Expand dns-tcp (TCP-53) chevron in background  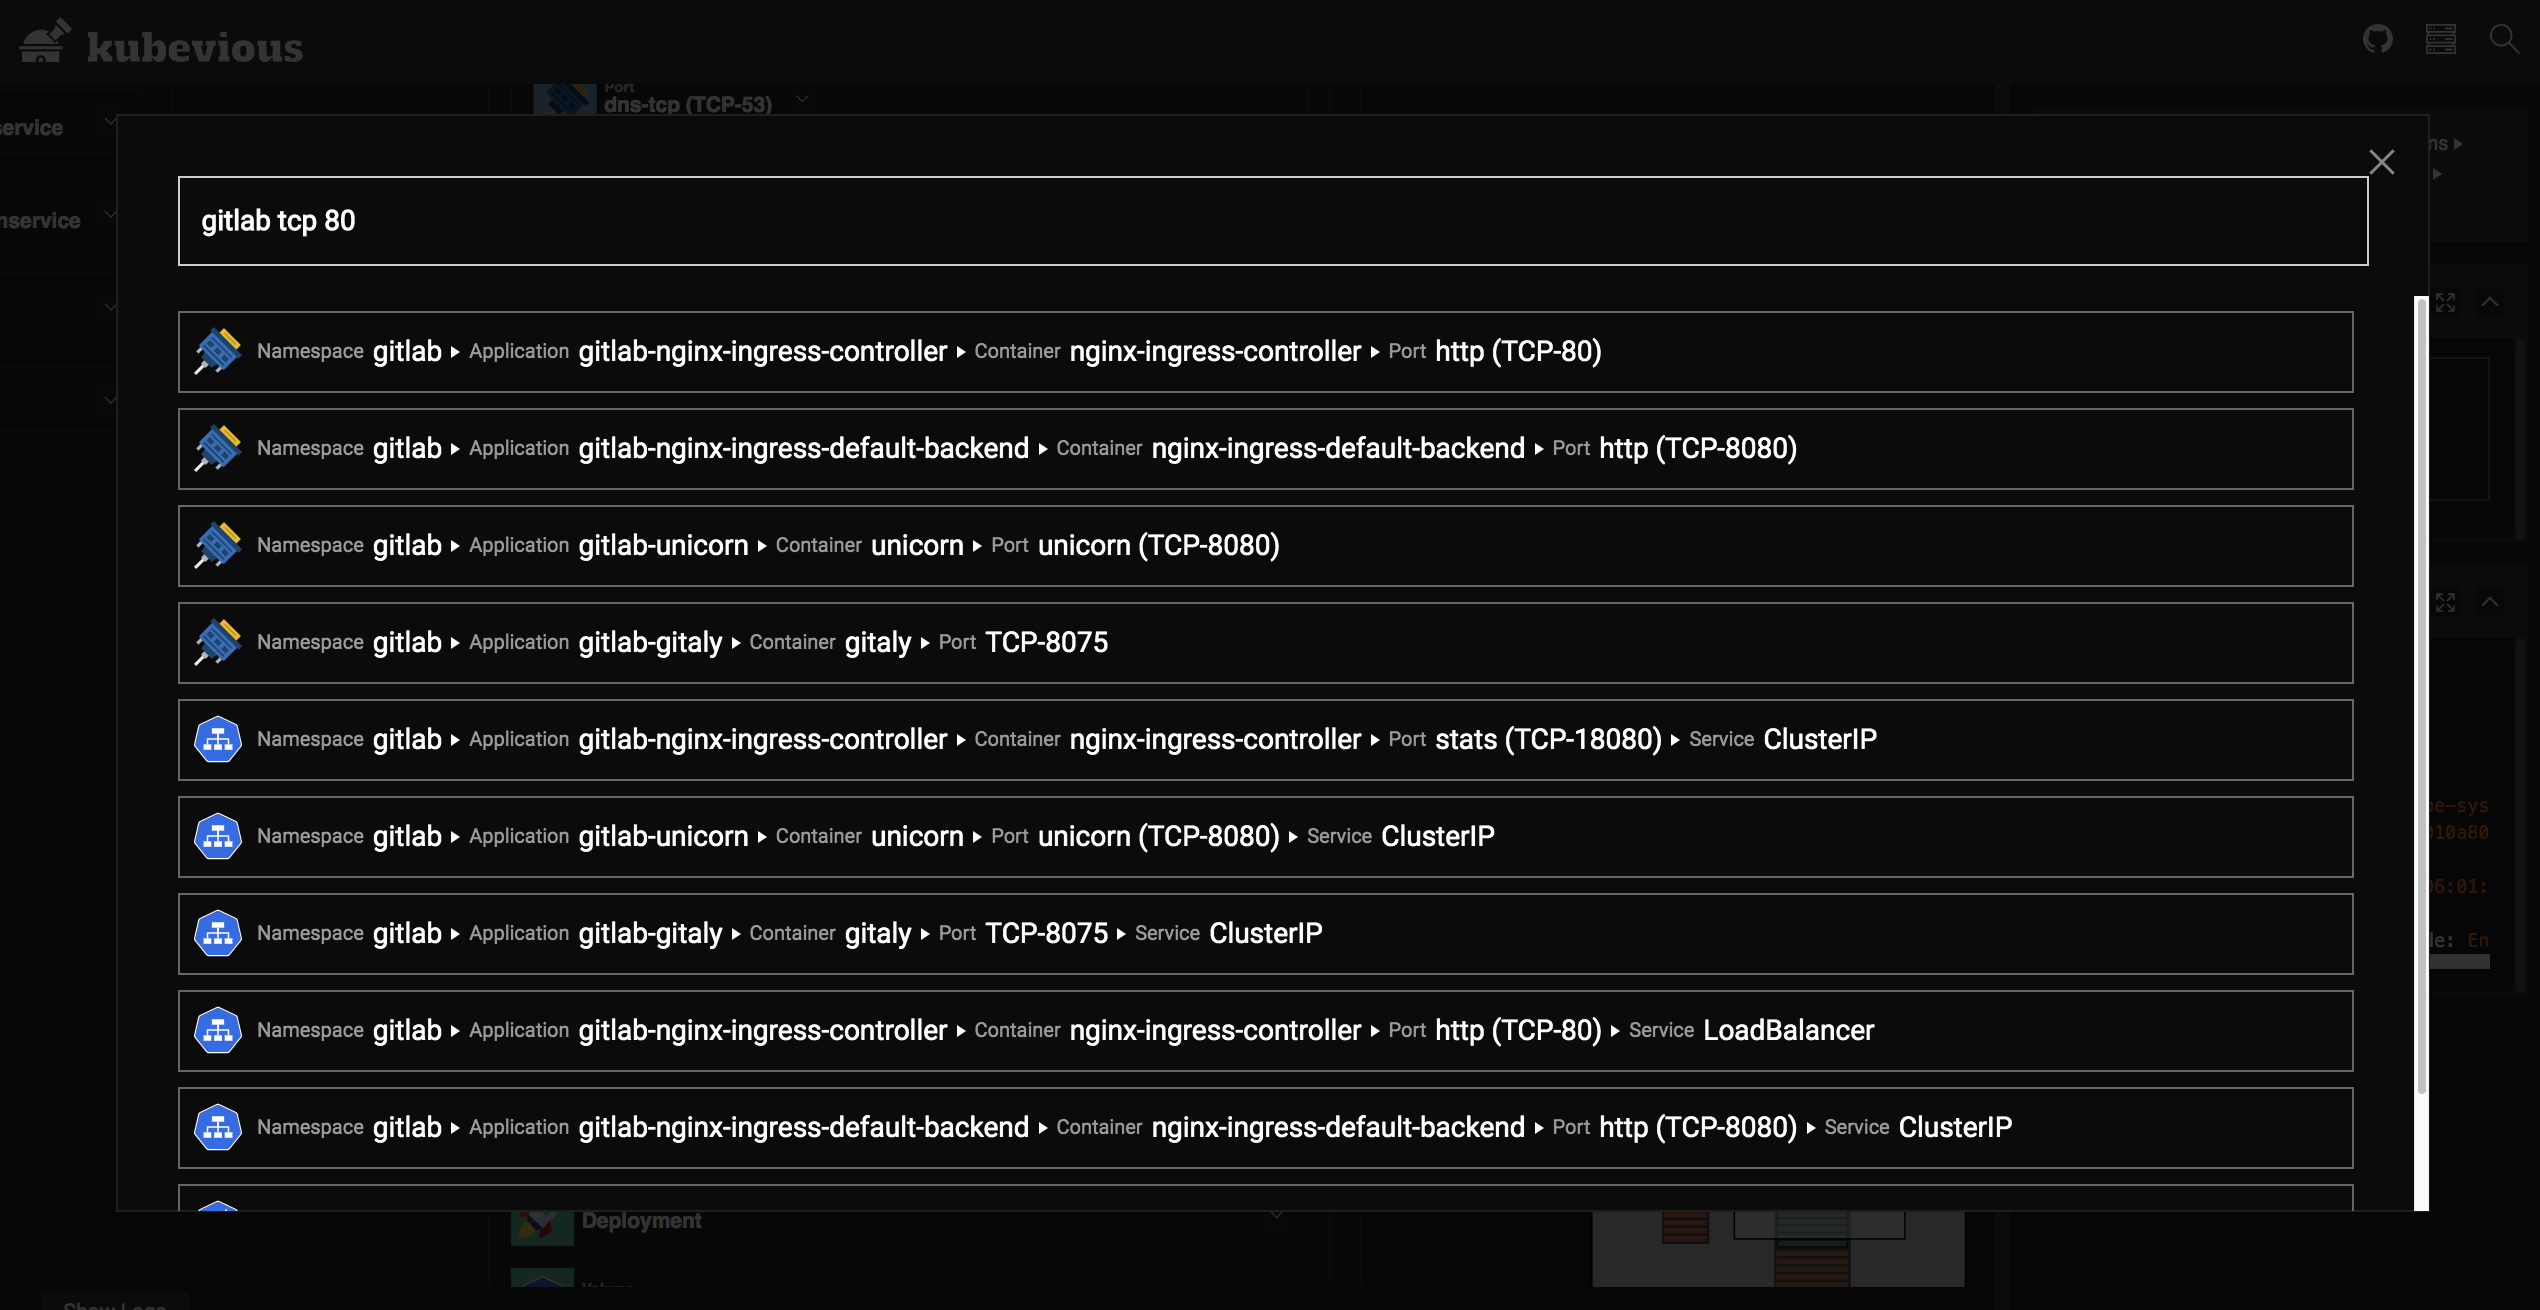tap(802, 100)
